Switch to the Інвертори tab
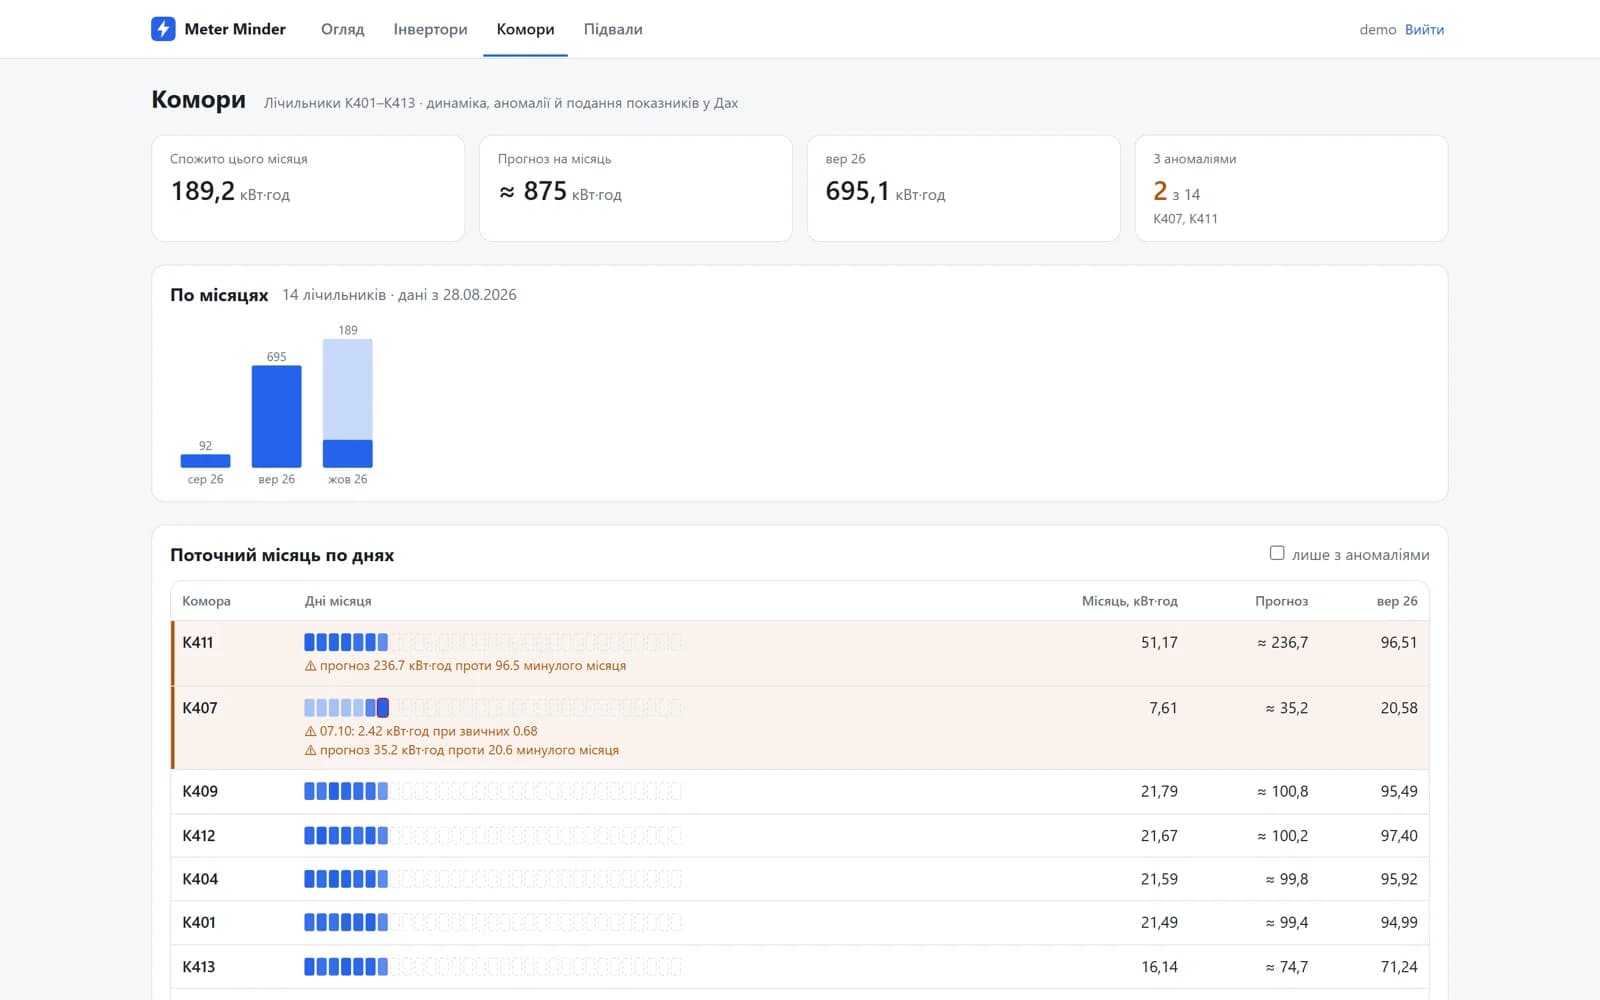This screenshot has height=1000, width=1600. click(430, 29)
